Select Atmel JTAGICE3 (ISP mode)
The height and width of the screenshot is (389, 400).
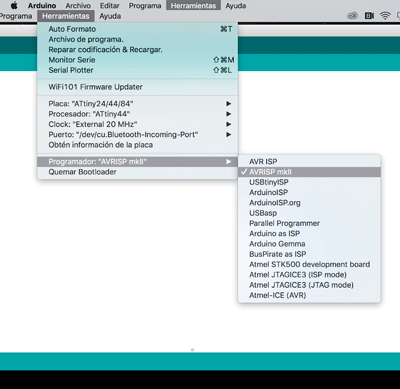click(x=309, y=275)
